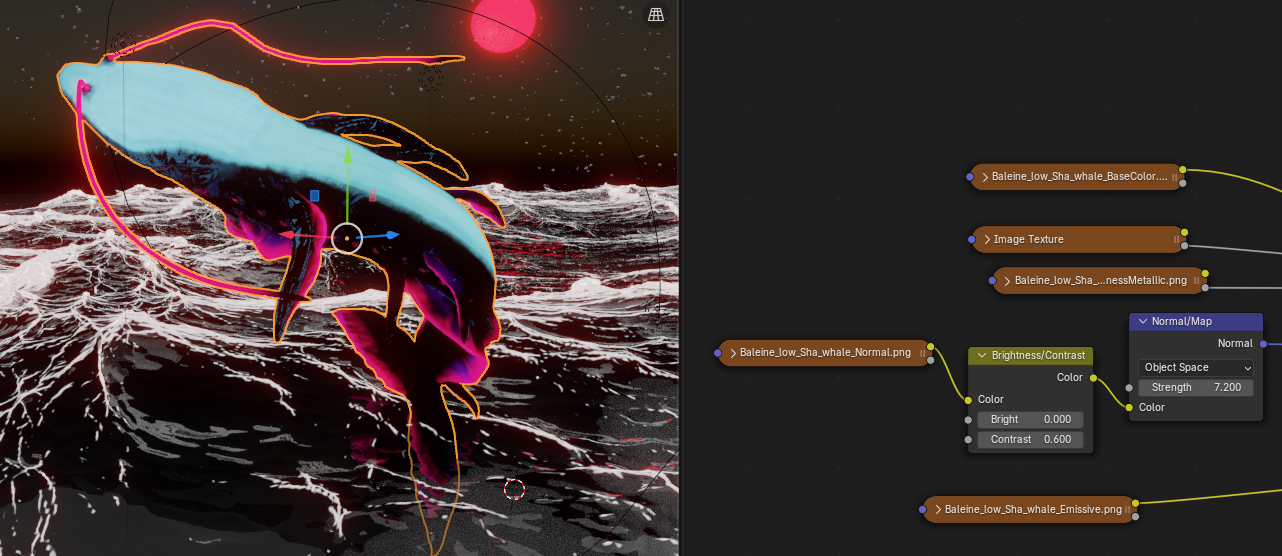
Task: Click the Normal/Map node title text
Action: [x=1182, y=321]
